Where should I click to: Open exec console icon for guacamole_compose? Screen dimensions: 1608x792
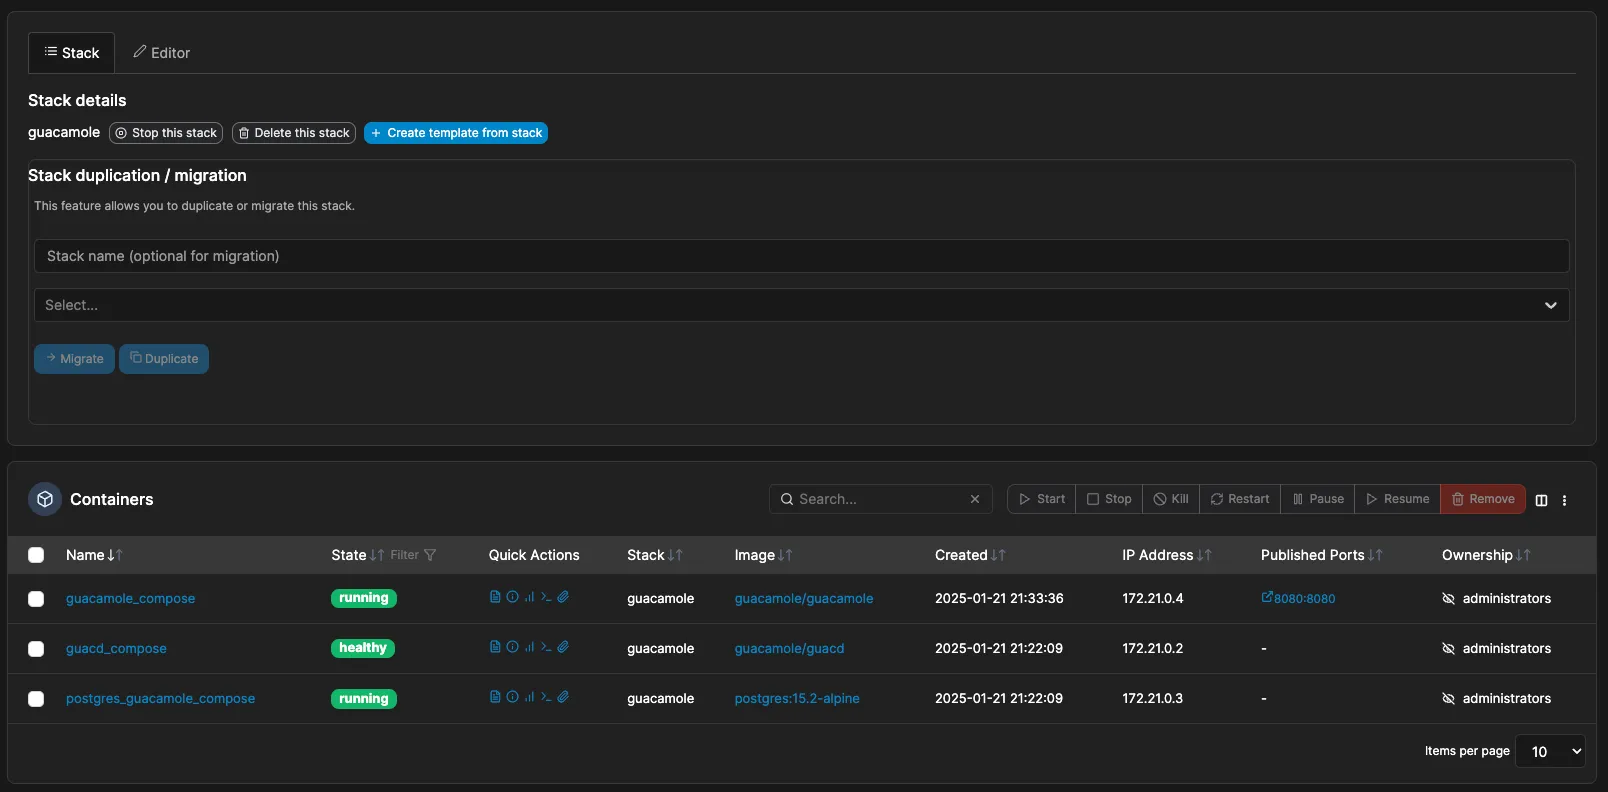546,597
